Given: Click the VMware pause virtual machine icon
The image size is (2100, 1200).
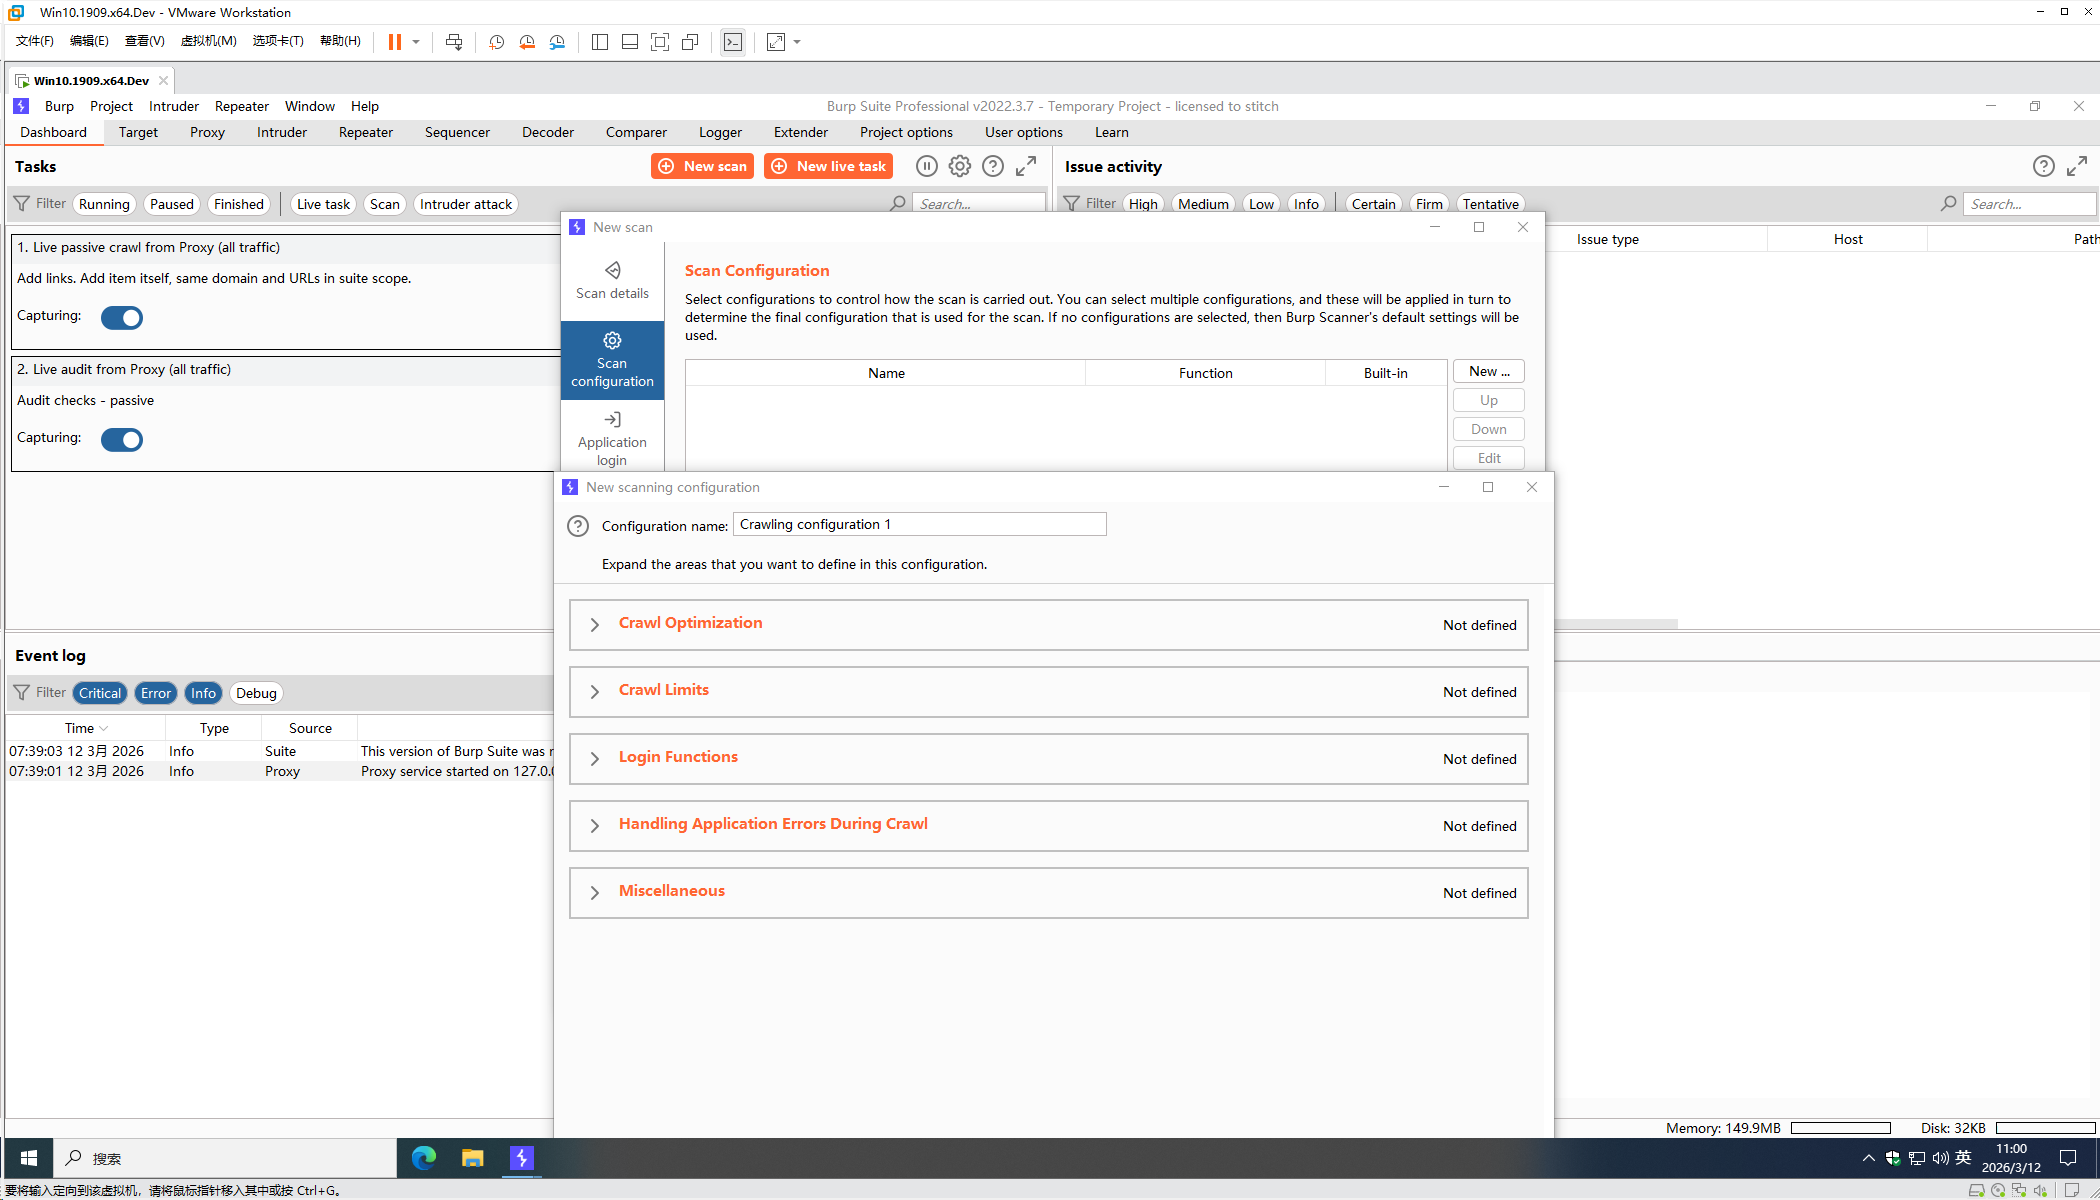Looking at the screenshot, I should pyautogui.click(x=395, y=42).
